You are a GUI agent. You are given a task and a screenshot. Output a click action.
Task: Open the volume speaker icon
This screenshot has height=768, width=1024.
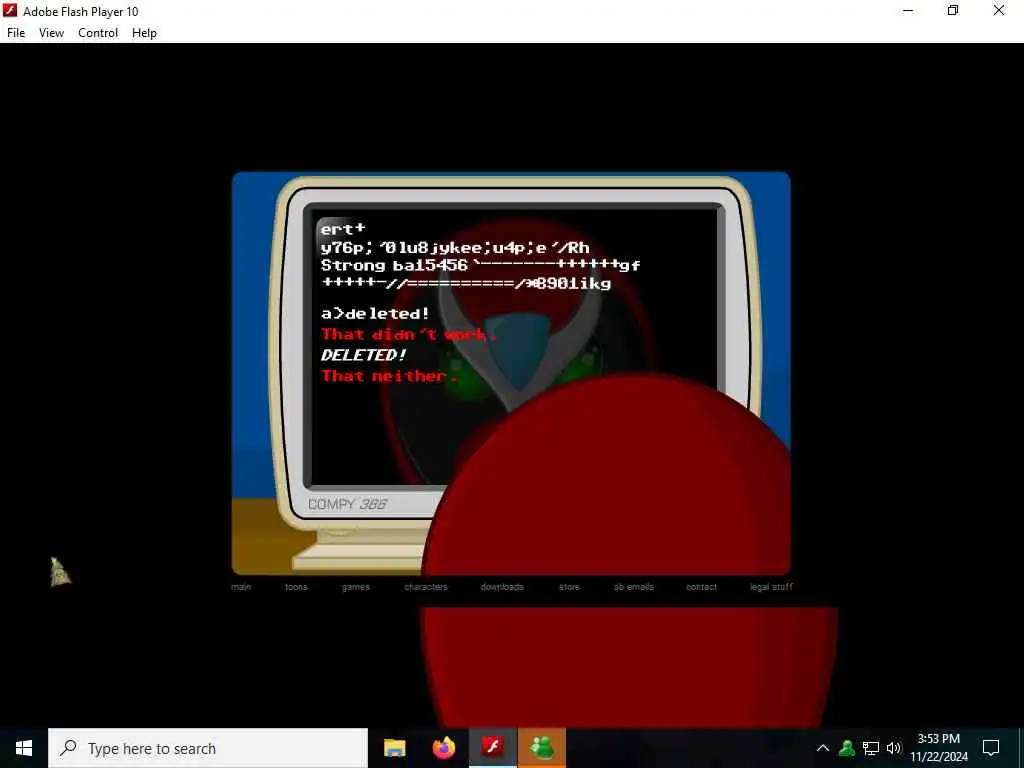tap(894, 748)
